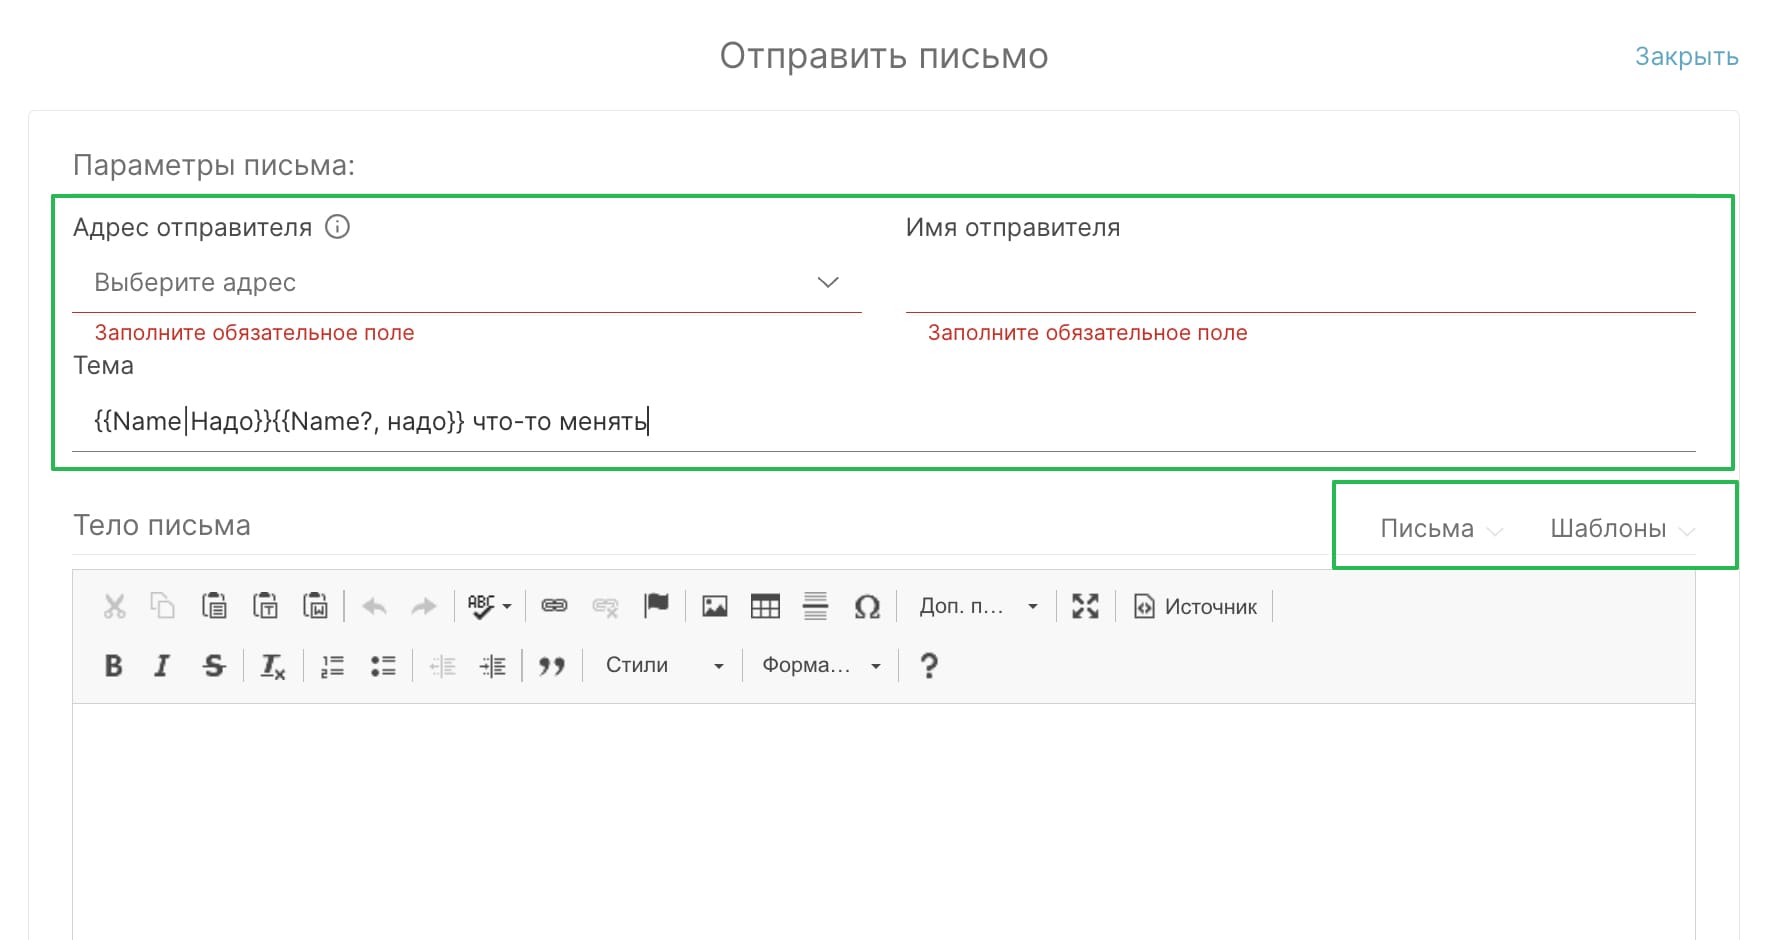Insert an anchor with flag icon

(656, 606)
